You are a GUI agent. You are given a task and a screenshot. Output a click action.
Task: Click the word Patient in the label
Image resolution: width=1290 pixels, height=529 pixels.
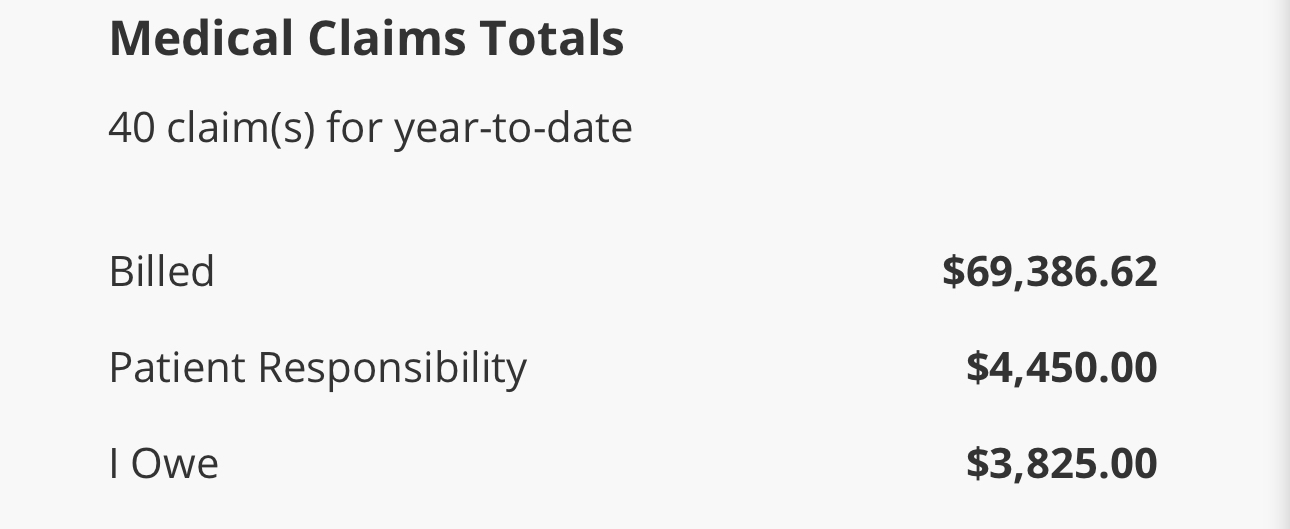pos(177,368)
